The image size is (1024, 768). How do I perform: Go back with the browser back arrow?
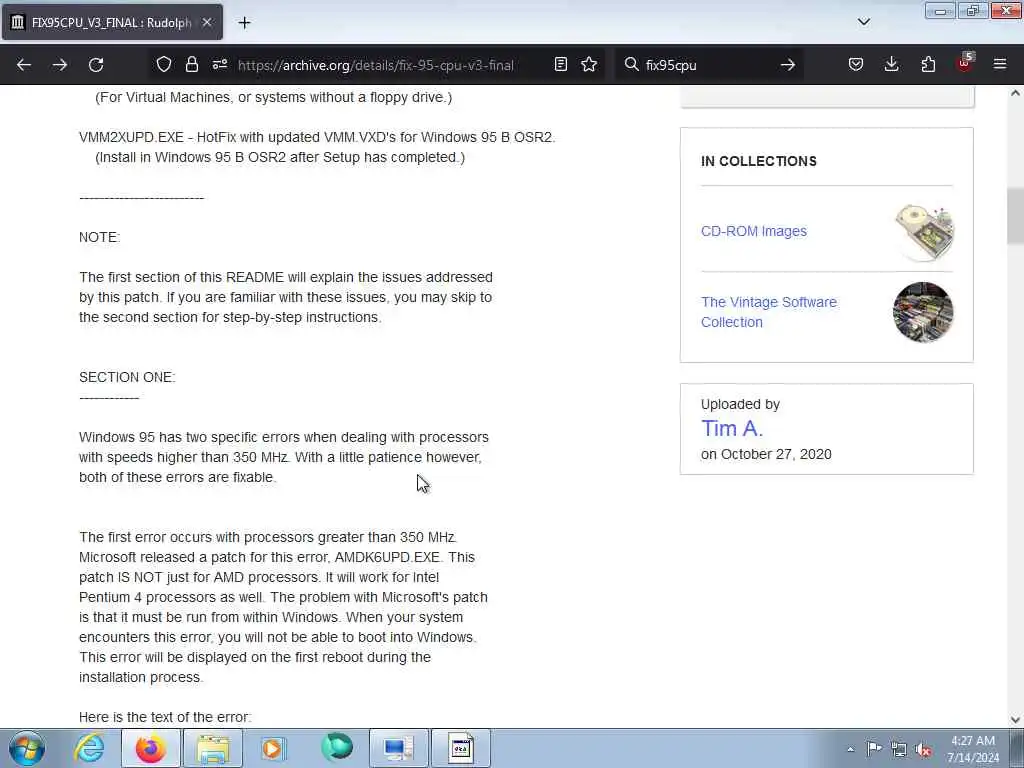coord(24,65)
